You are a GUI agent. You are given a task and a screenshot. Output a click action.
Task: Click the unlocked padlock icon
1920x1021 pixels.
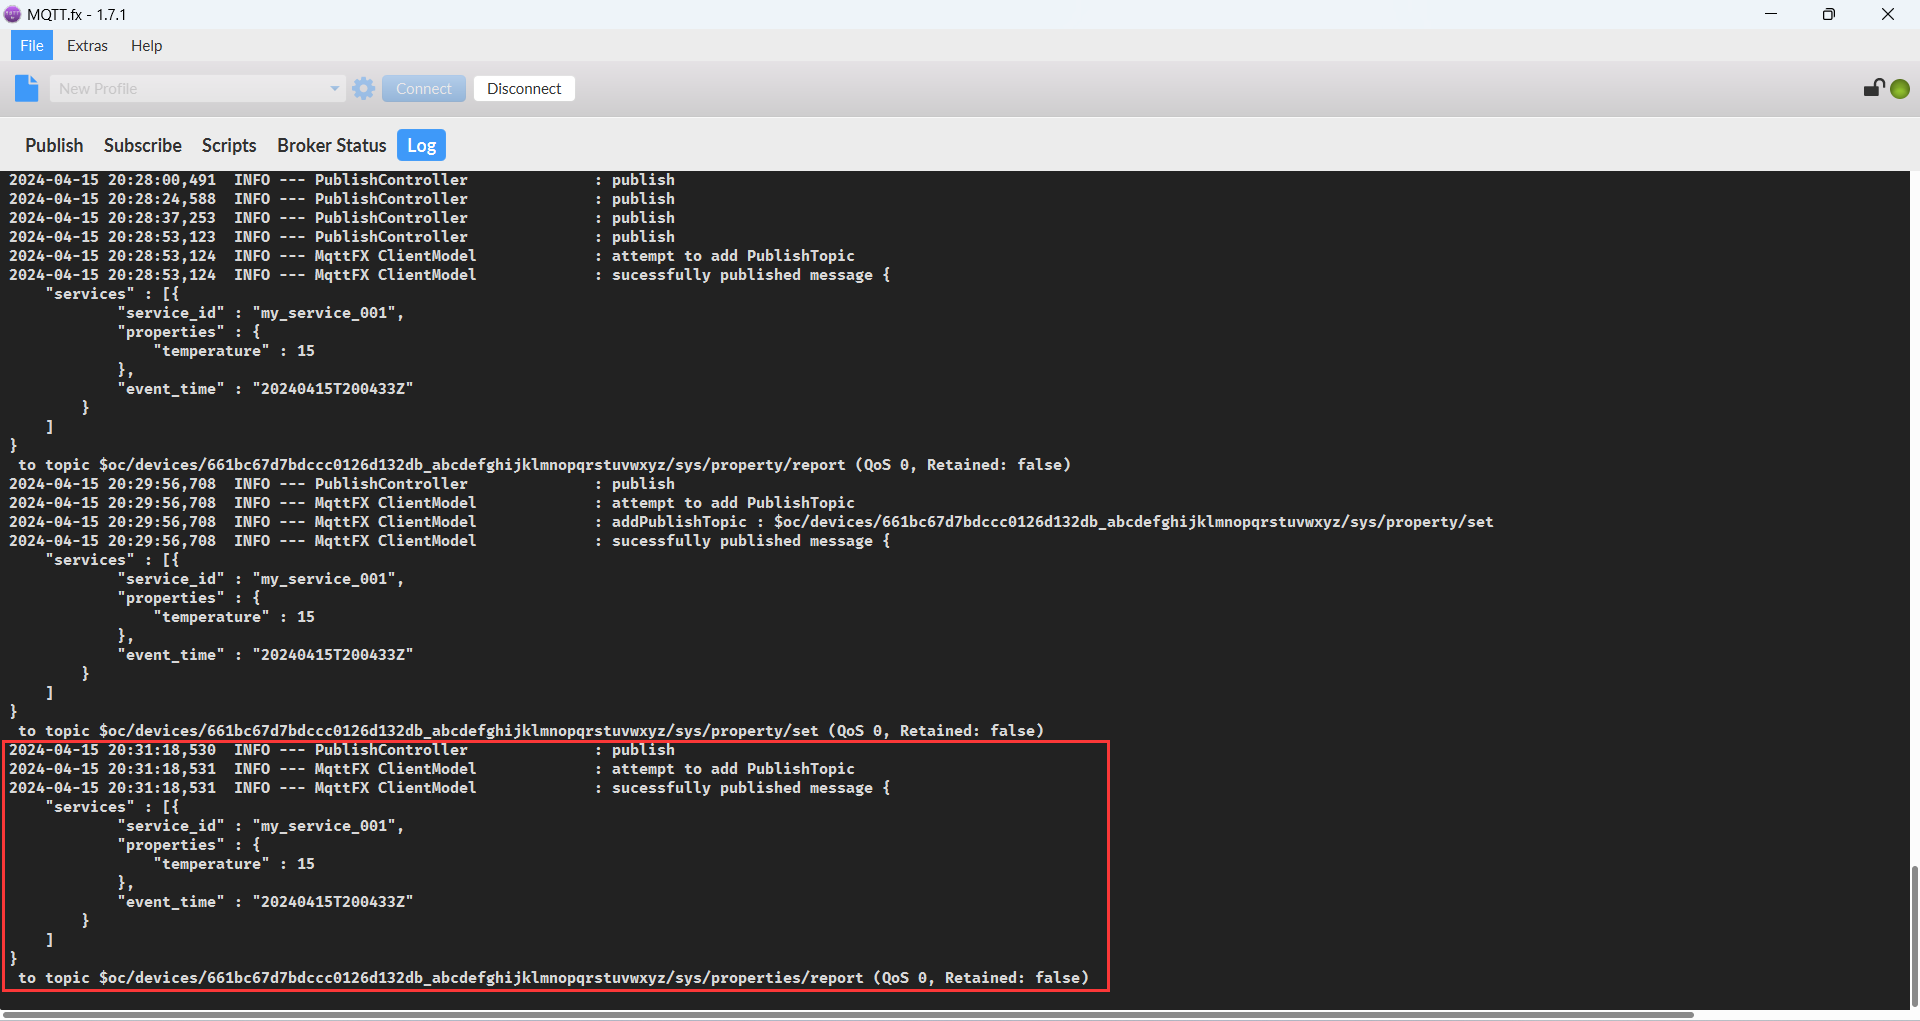coord(1874,88)
